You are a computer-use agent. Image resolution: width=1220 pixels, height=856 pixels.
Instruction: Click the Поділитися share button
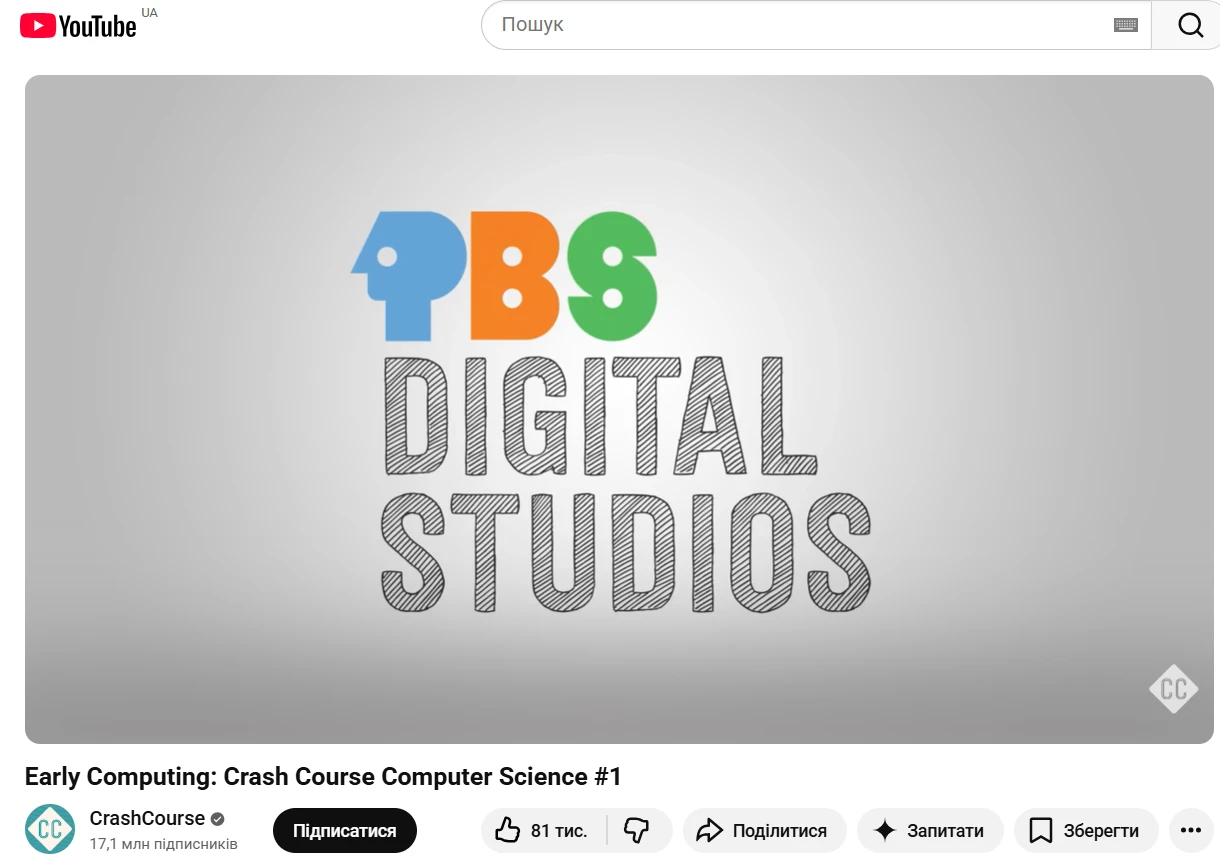765,831
